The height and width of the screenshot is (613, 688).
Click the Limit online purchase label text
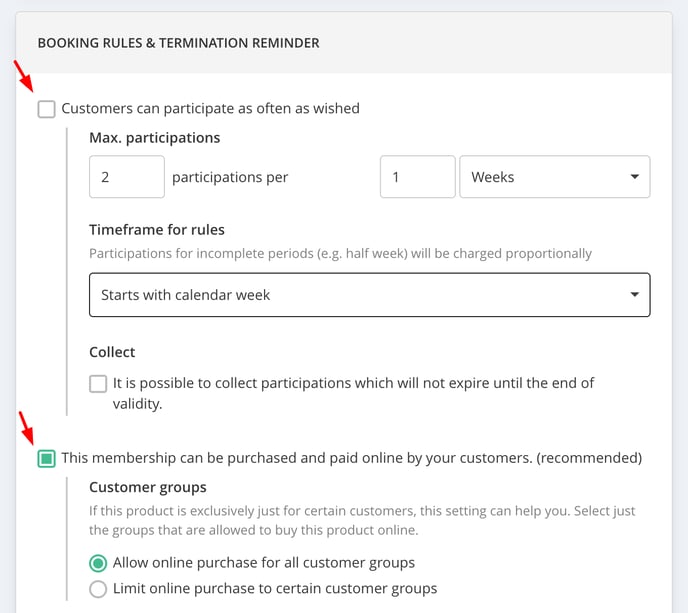[x=275, y=588]
